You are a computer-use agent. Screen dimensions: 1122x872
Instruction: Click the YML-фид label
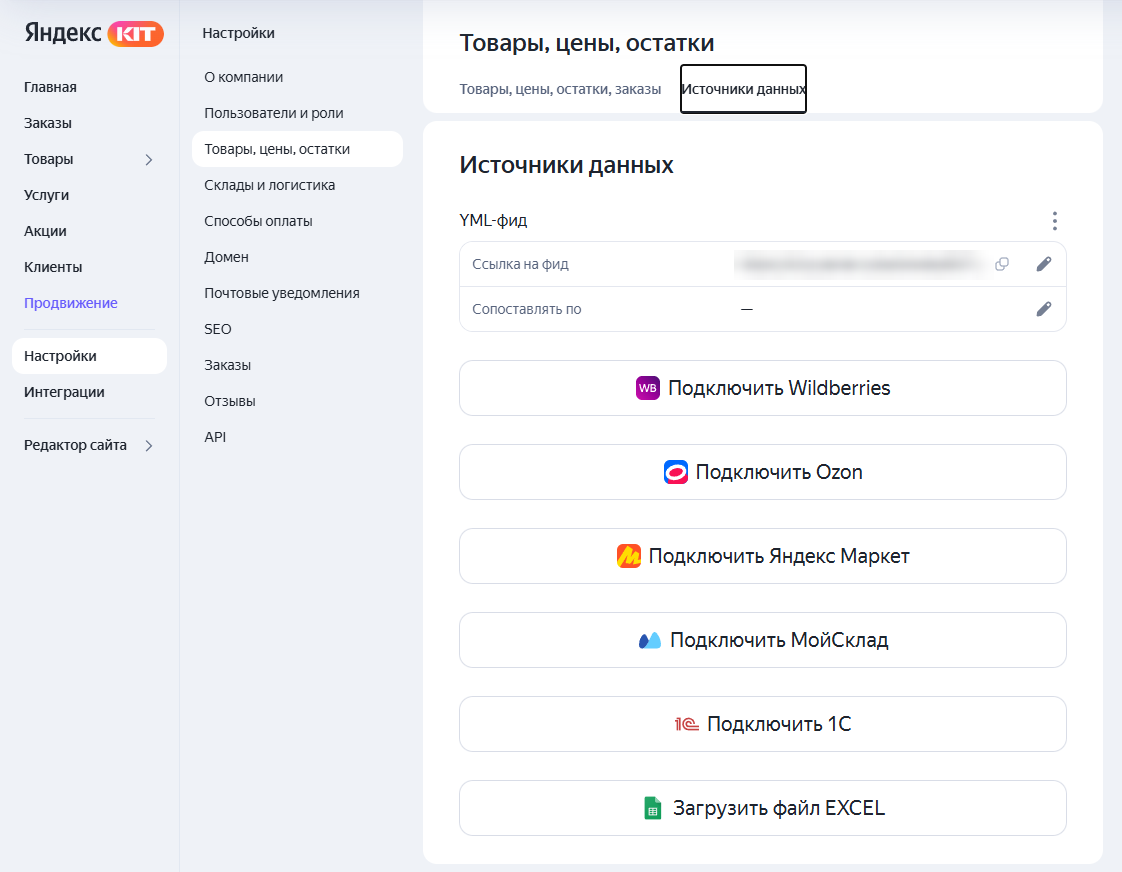(493, 220)
